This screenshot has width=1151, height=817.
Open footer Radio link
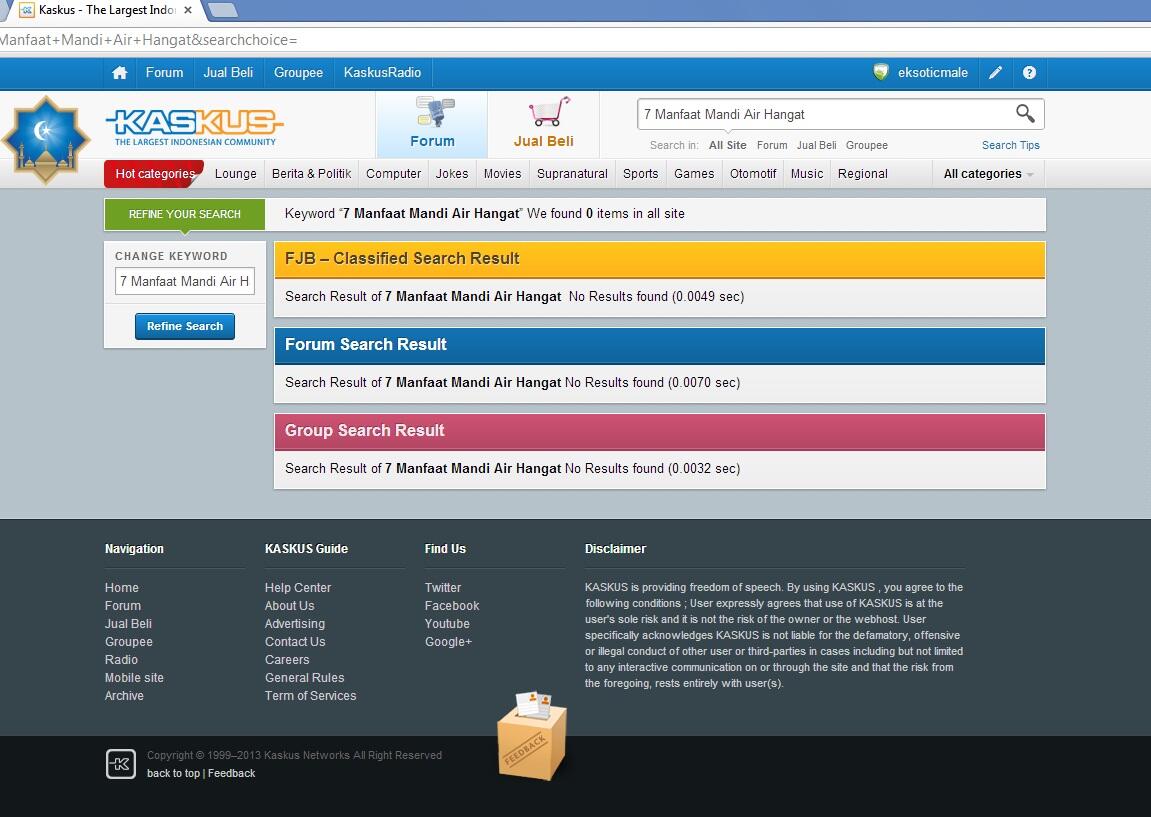[x=121, y=660]
